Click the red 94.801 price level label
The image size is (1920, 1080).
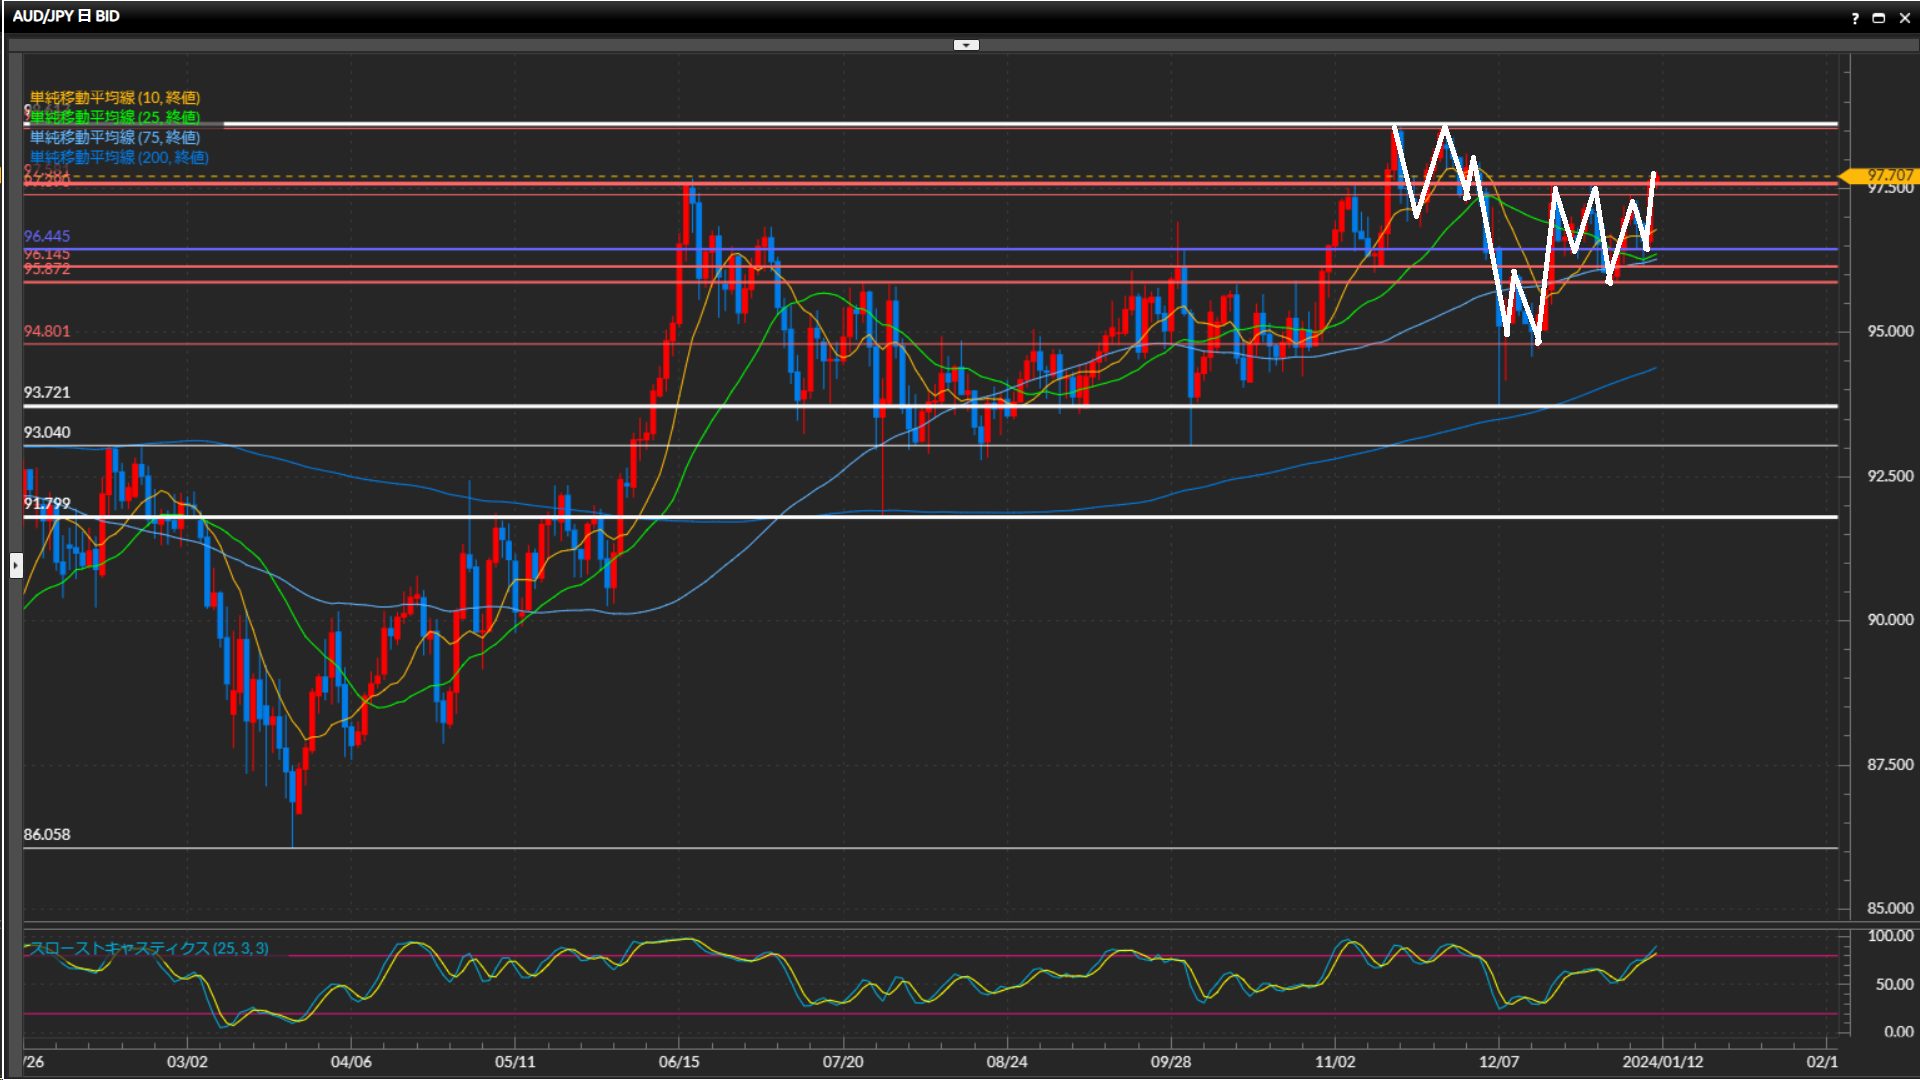pyautogui.click(x=47, y=331)
